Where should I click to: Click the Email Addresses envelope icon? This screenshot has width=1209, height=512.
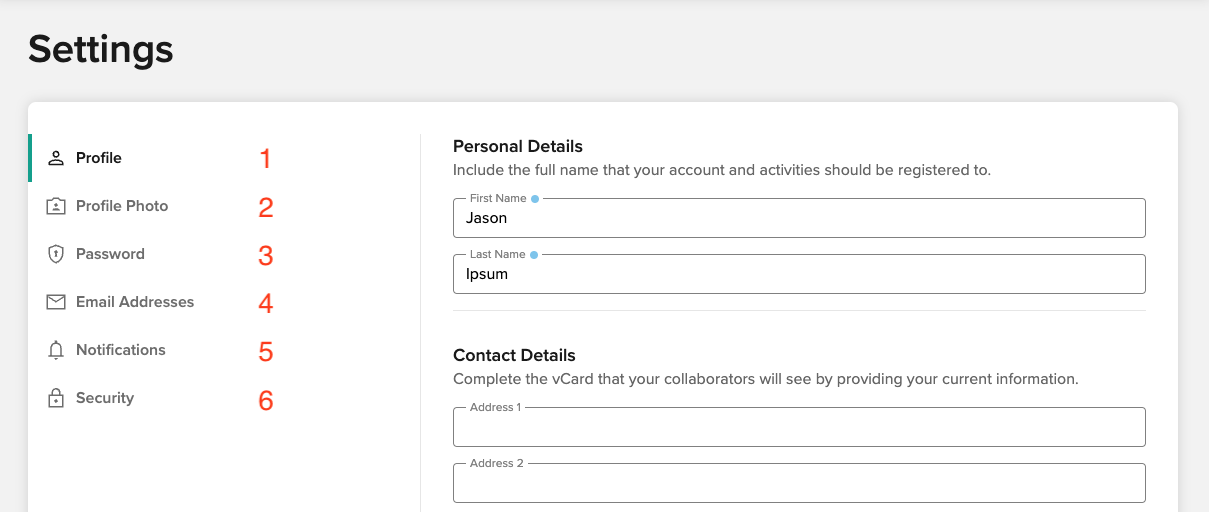click(56, 302)
